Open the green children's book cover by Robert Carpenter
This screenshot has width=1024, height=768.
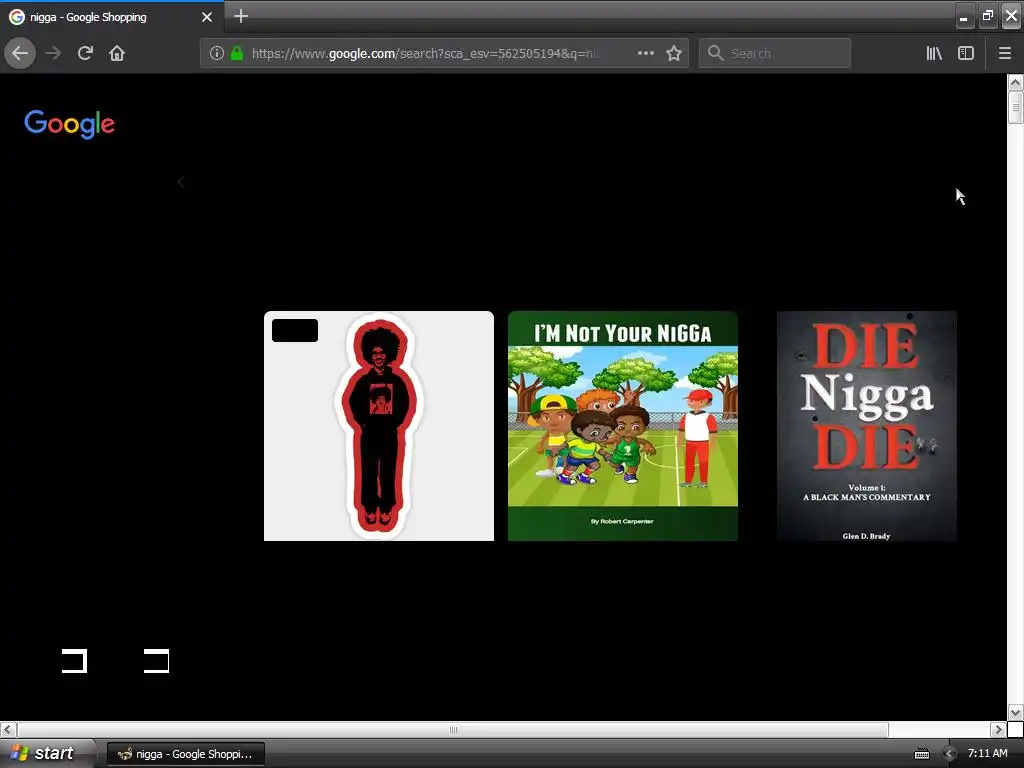point(623,426)
